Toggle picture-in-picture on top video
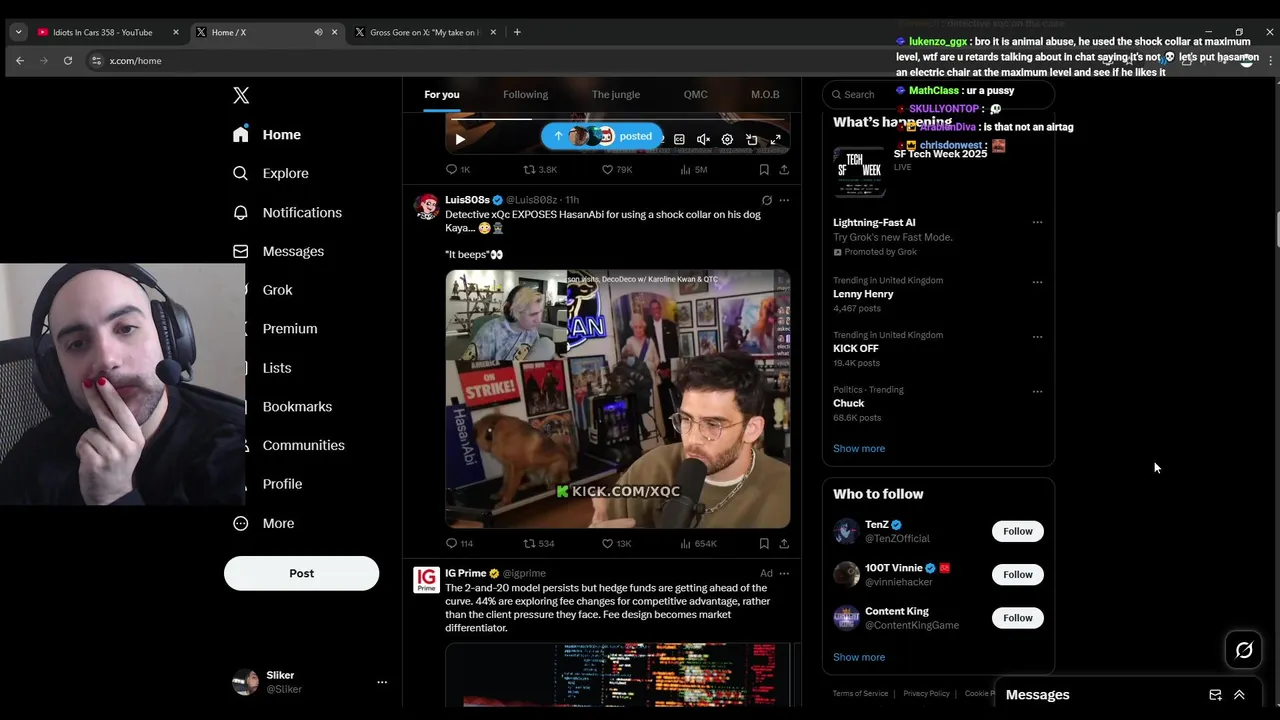 point(752,139)
